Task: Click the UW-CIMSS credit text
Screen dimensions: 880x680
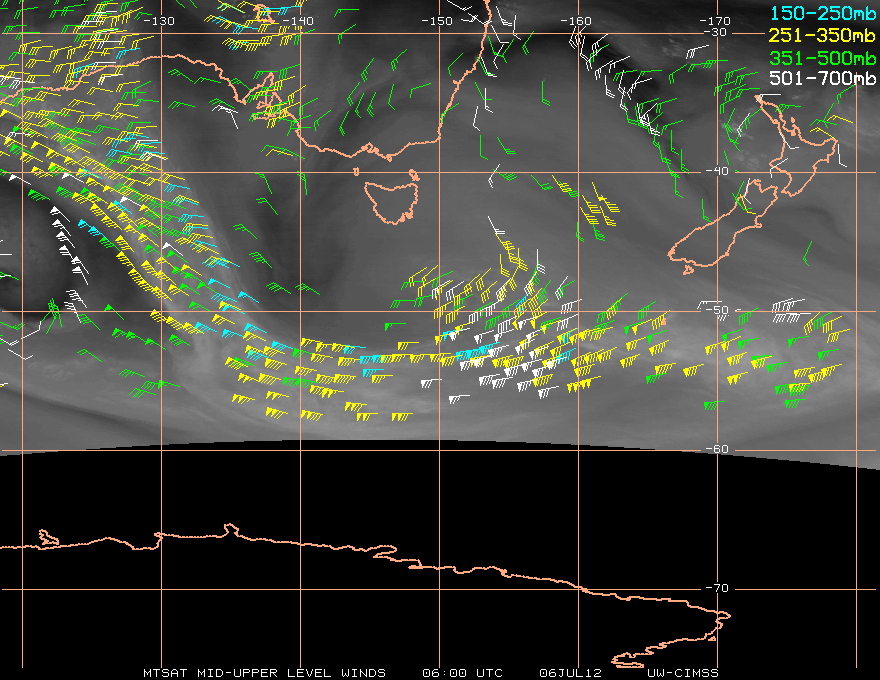Action: click(x=682, y=673)
